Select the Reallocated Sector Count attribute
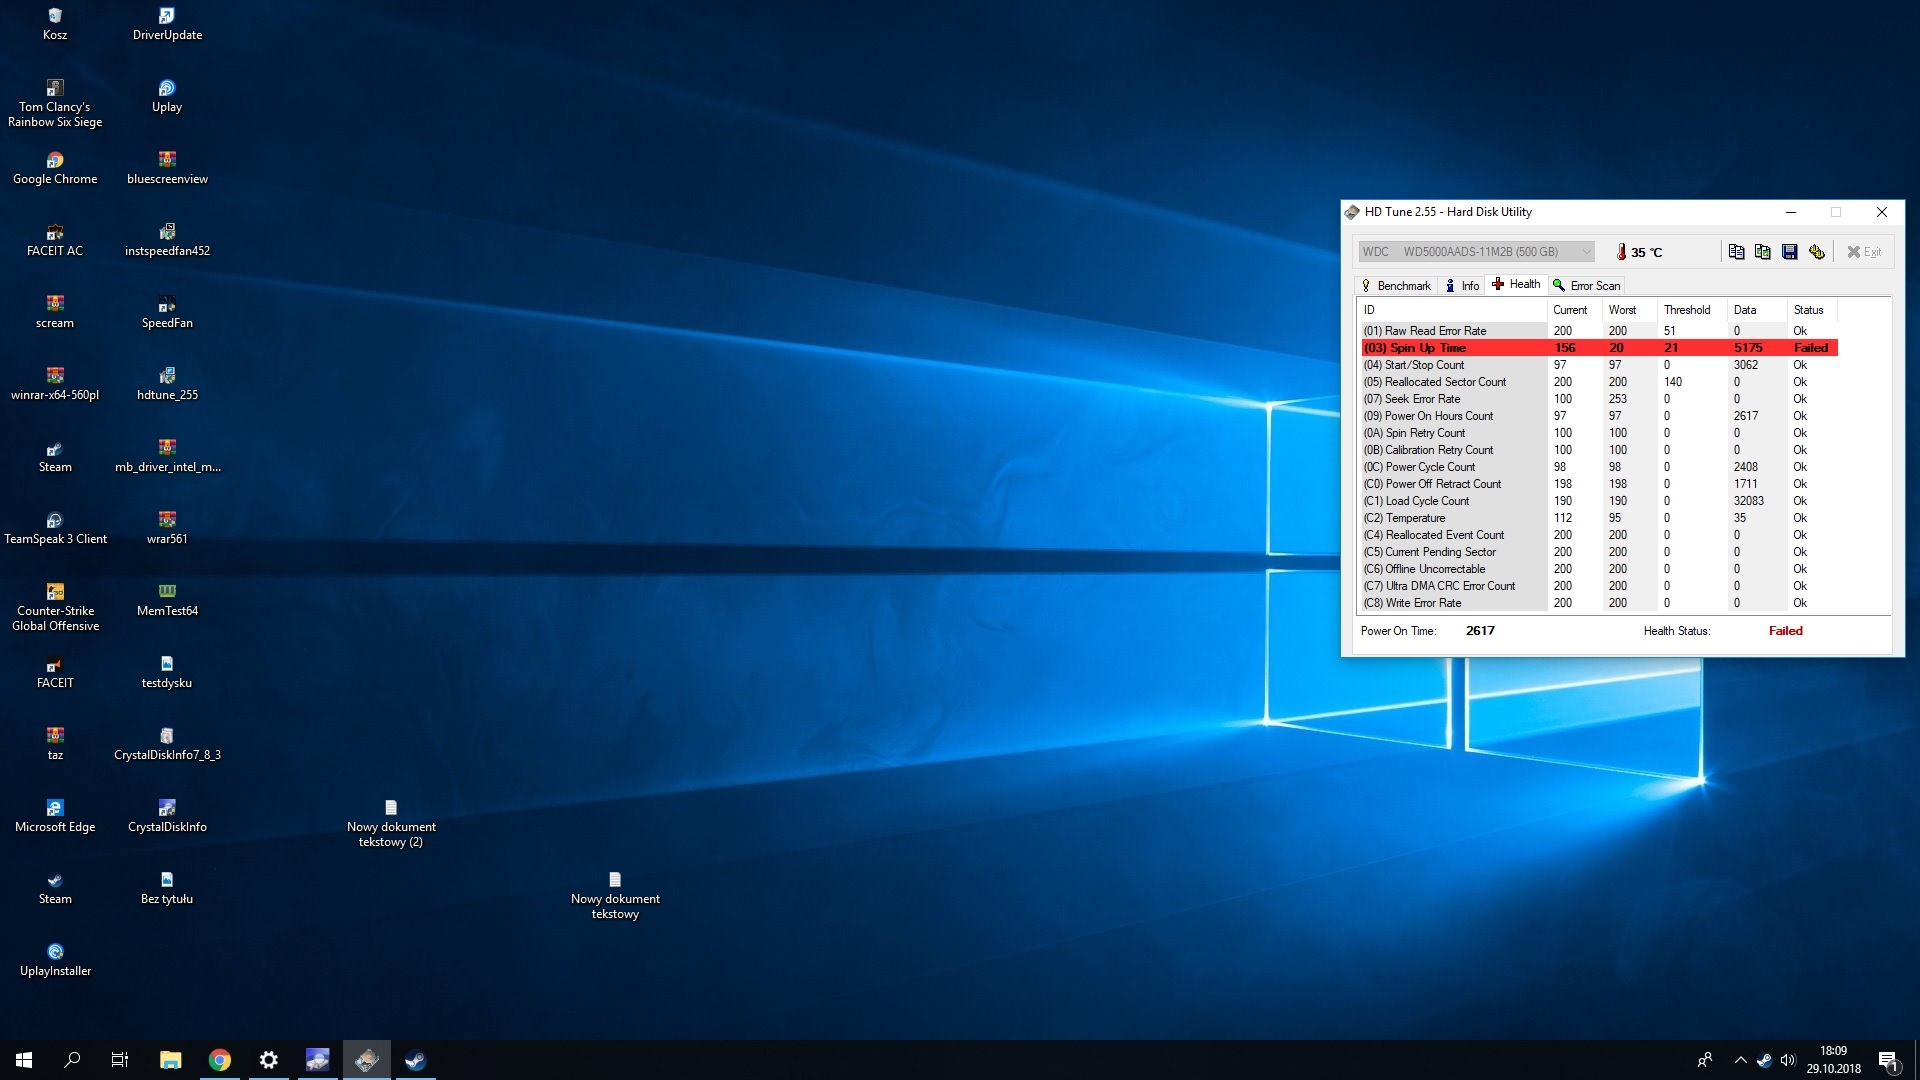This screenshot has height=1080, width=1920. (x=1599, y=382)
